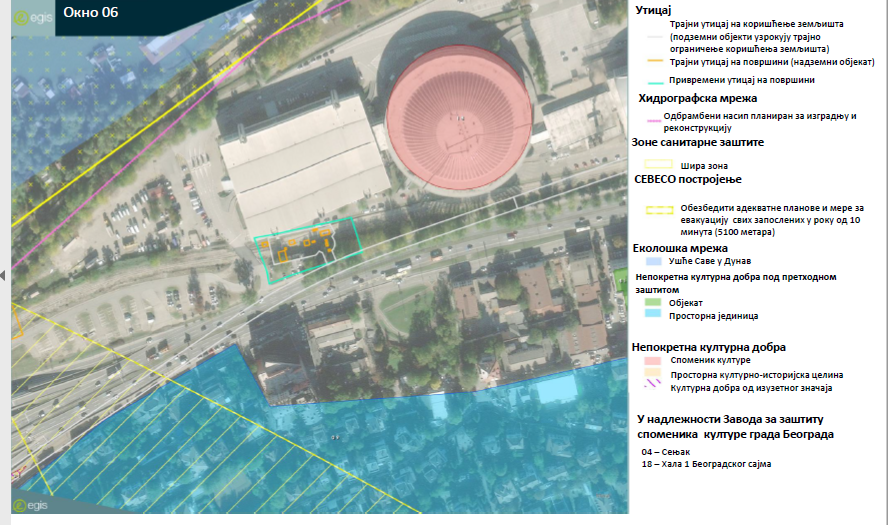The width and height of the screenshot is (888, 525).
Task: Click the Хидрографска мрежа legend heading
Action: (698, 99)
